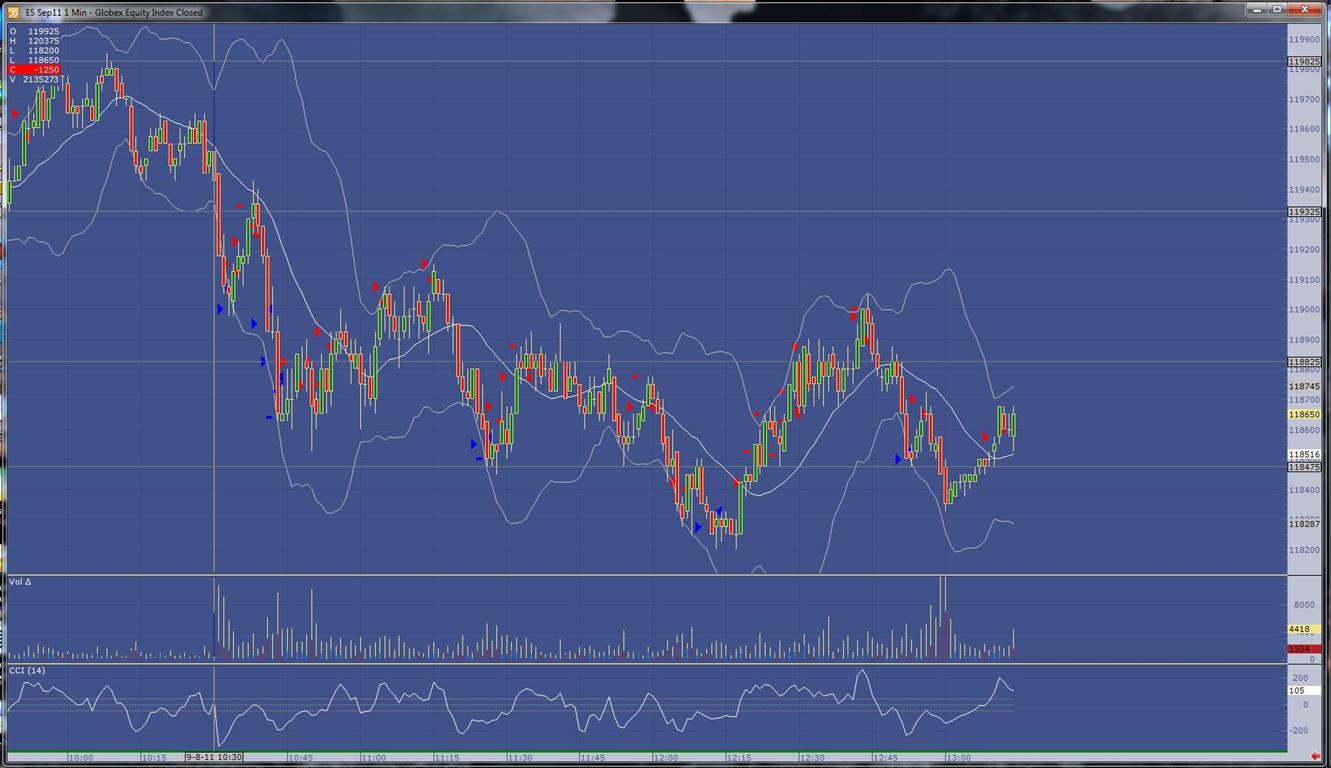Screen dimensions: 1331x768
Task: Click the 119400 price axis tick
Action: coord(1304,189)
